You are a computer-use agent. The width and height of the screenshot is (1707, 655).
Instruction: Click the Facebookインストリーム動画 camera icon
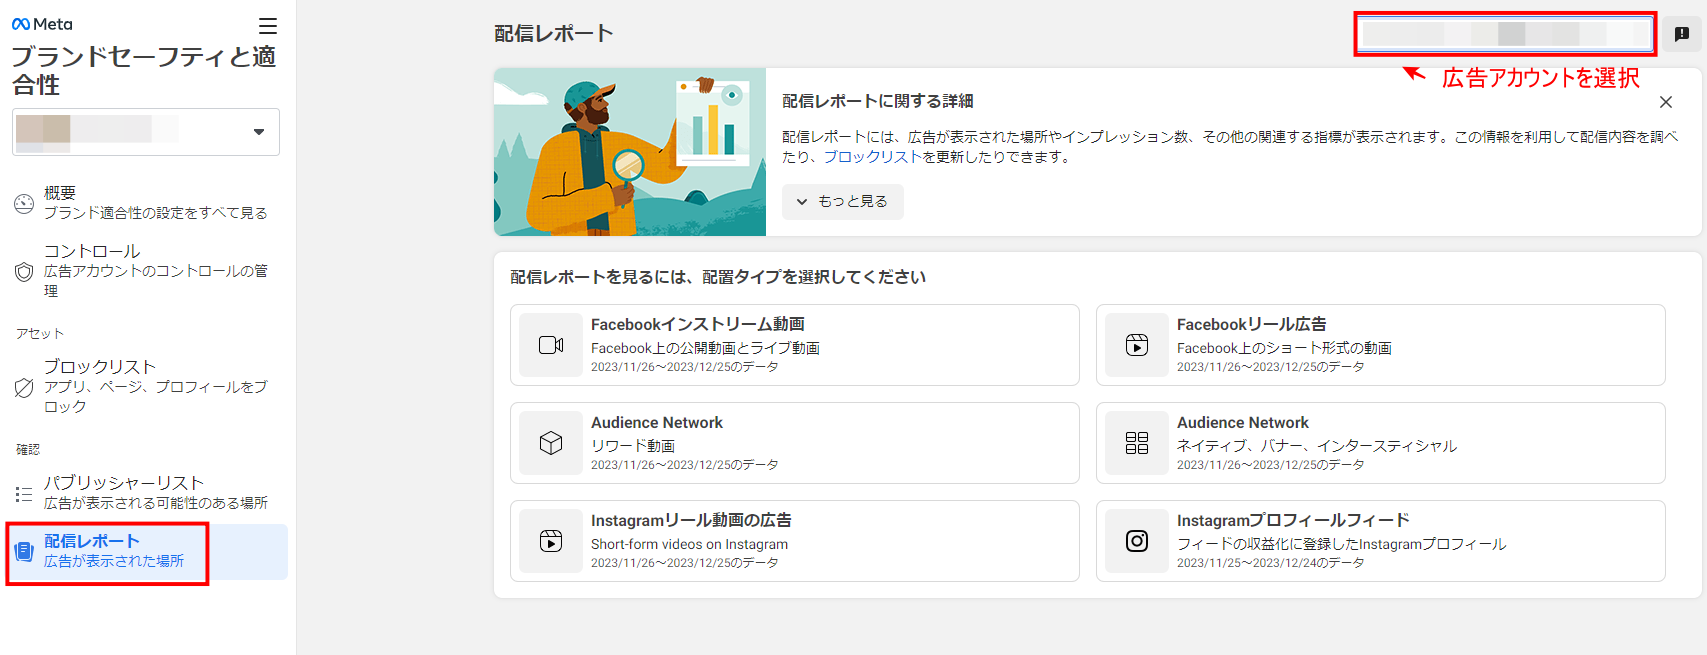(x=551, y=345)
